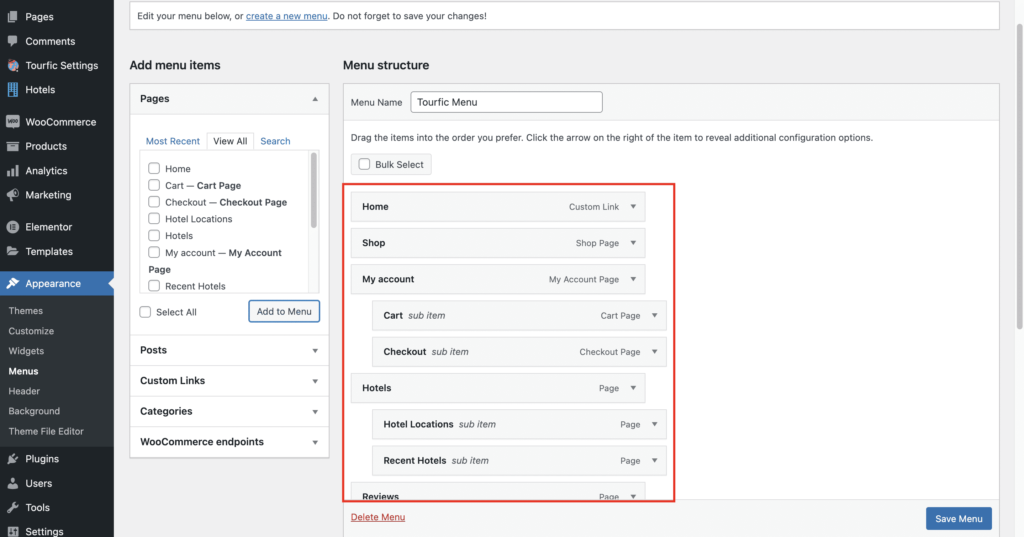Open Background under Appearance
Screen dimensions: 1024x537
pos(34,411)
